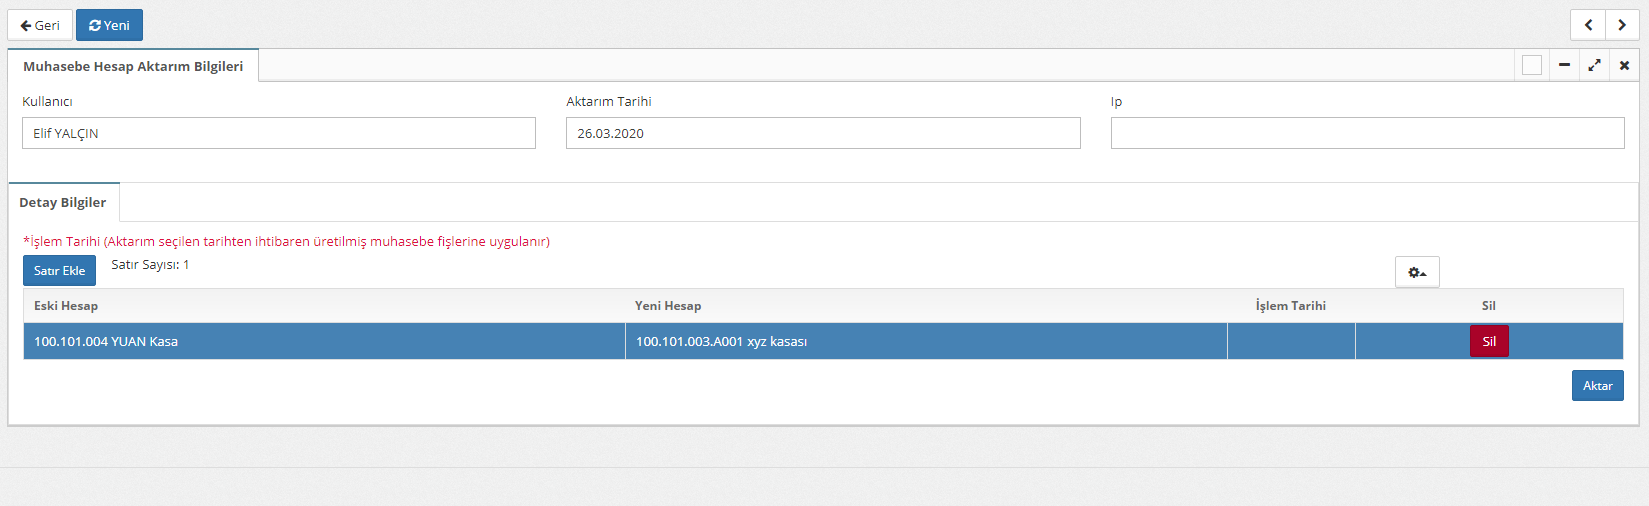Click the Aktarım Tarihi date field
The height and width of the screenshot is (506, 1649).
822,133
